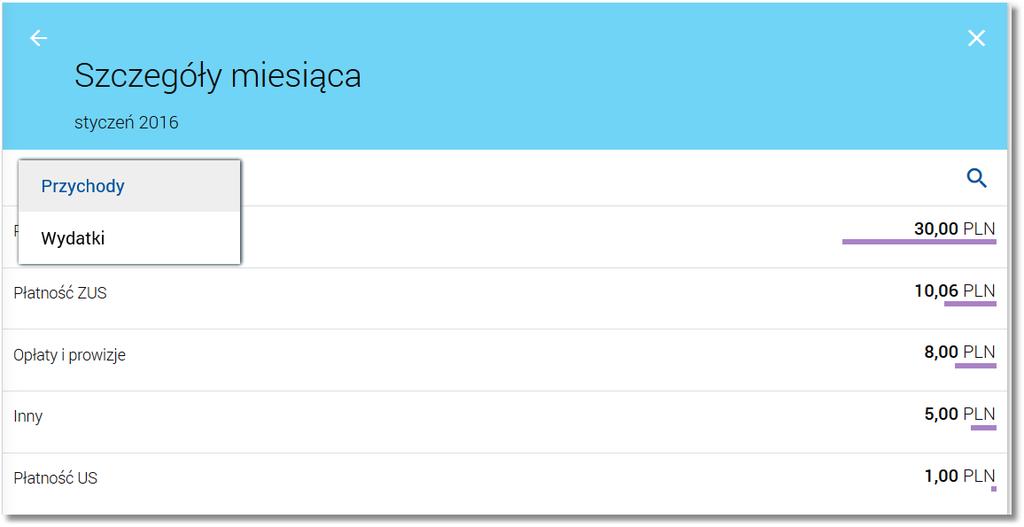Click the purple bar under 5,00 PLN
The image size is (1024, 527).
click(984, 428)
